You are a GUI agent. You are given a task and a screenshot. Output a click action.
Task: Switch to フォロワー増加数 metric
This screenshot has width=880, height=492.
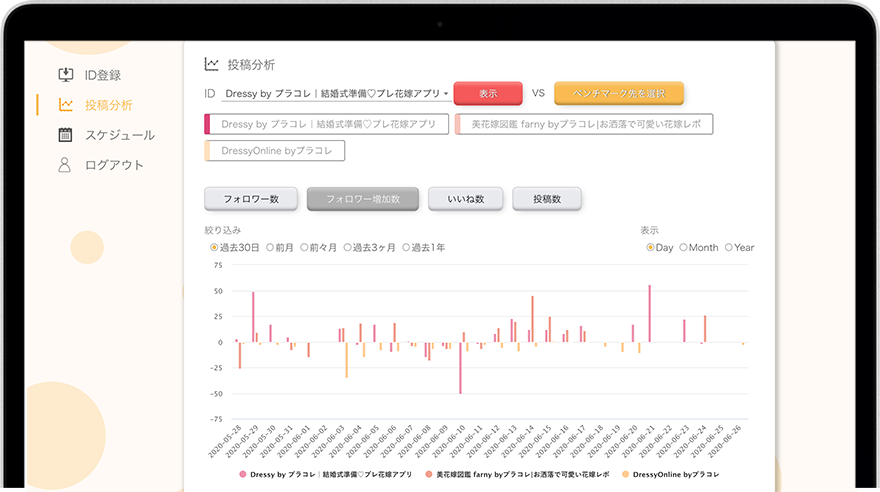click(363, 199)
